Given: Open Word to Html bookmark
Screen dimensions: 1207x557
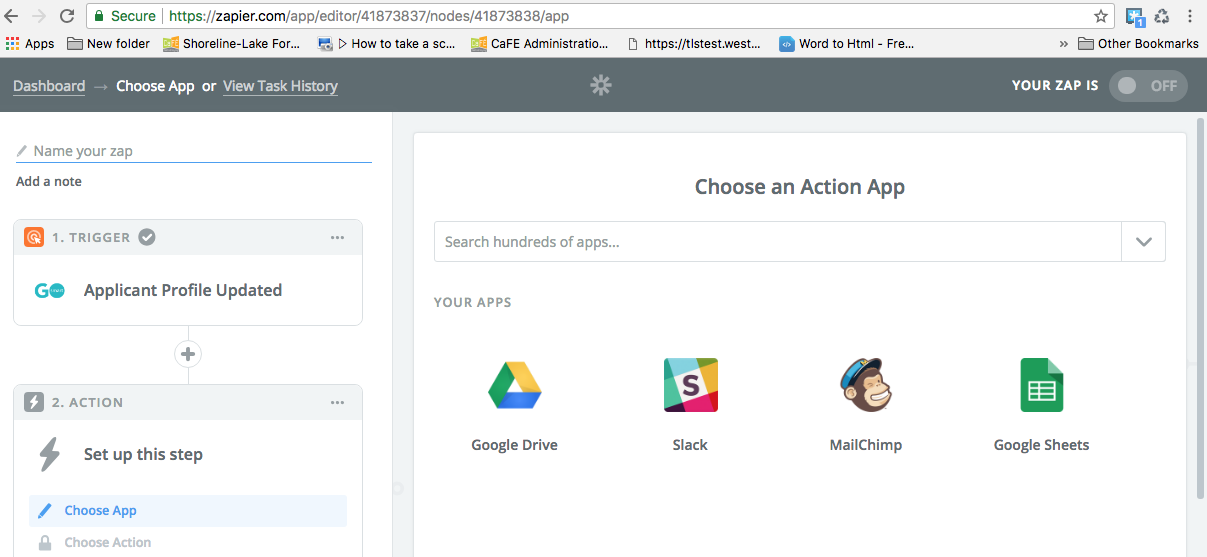Looking at the screenshot, I should [847, 43].
